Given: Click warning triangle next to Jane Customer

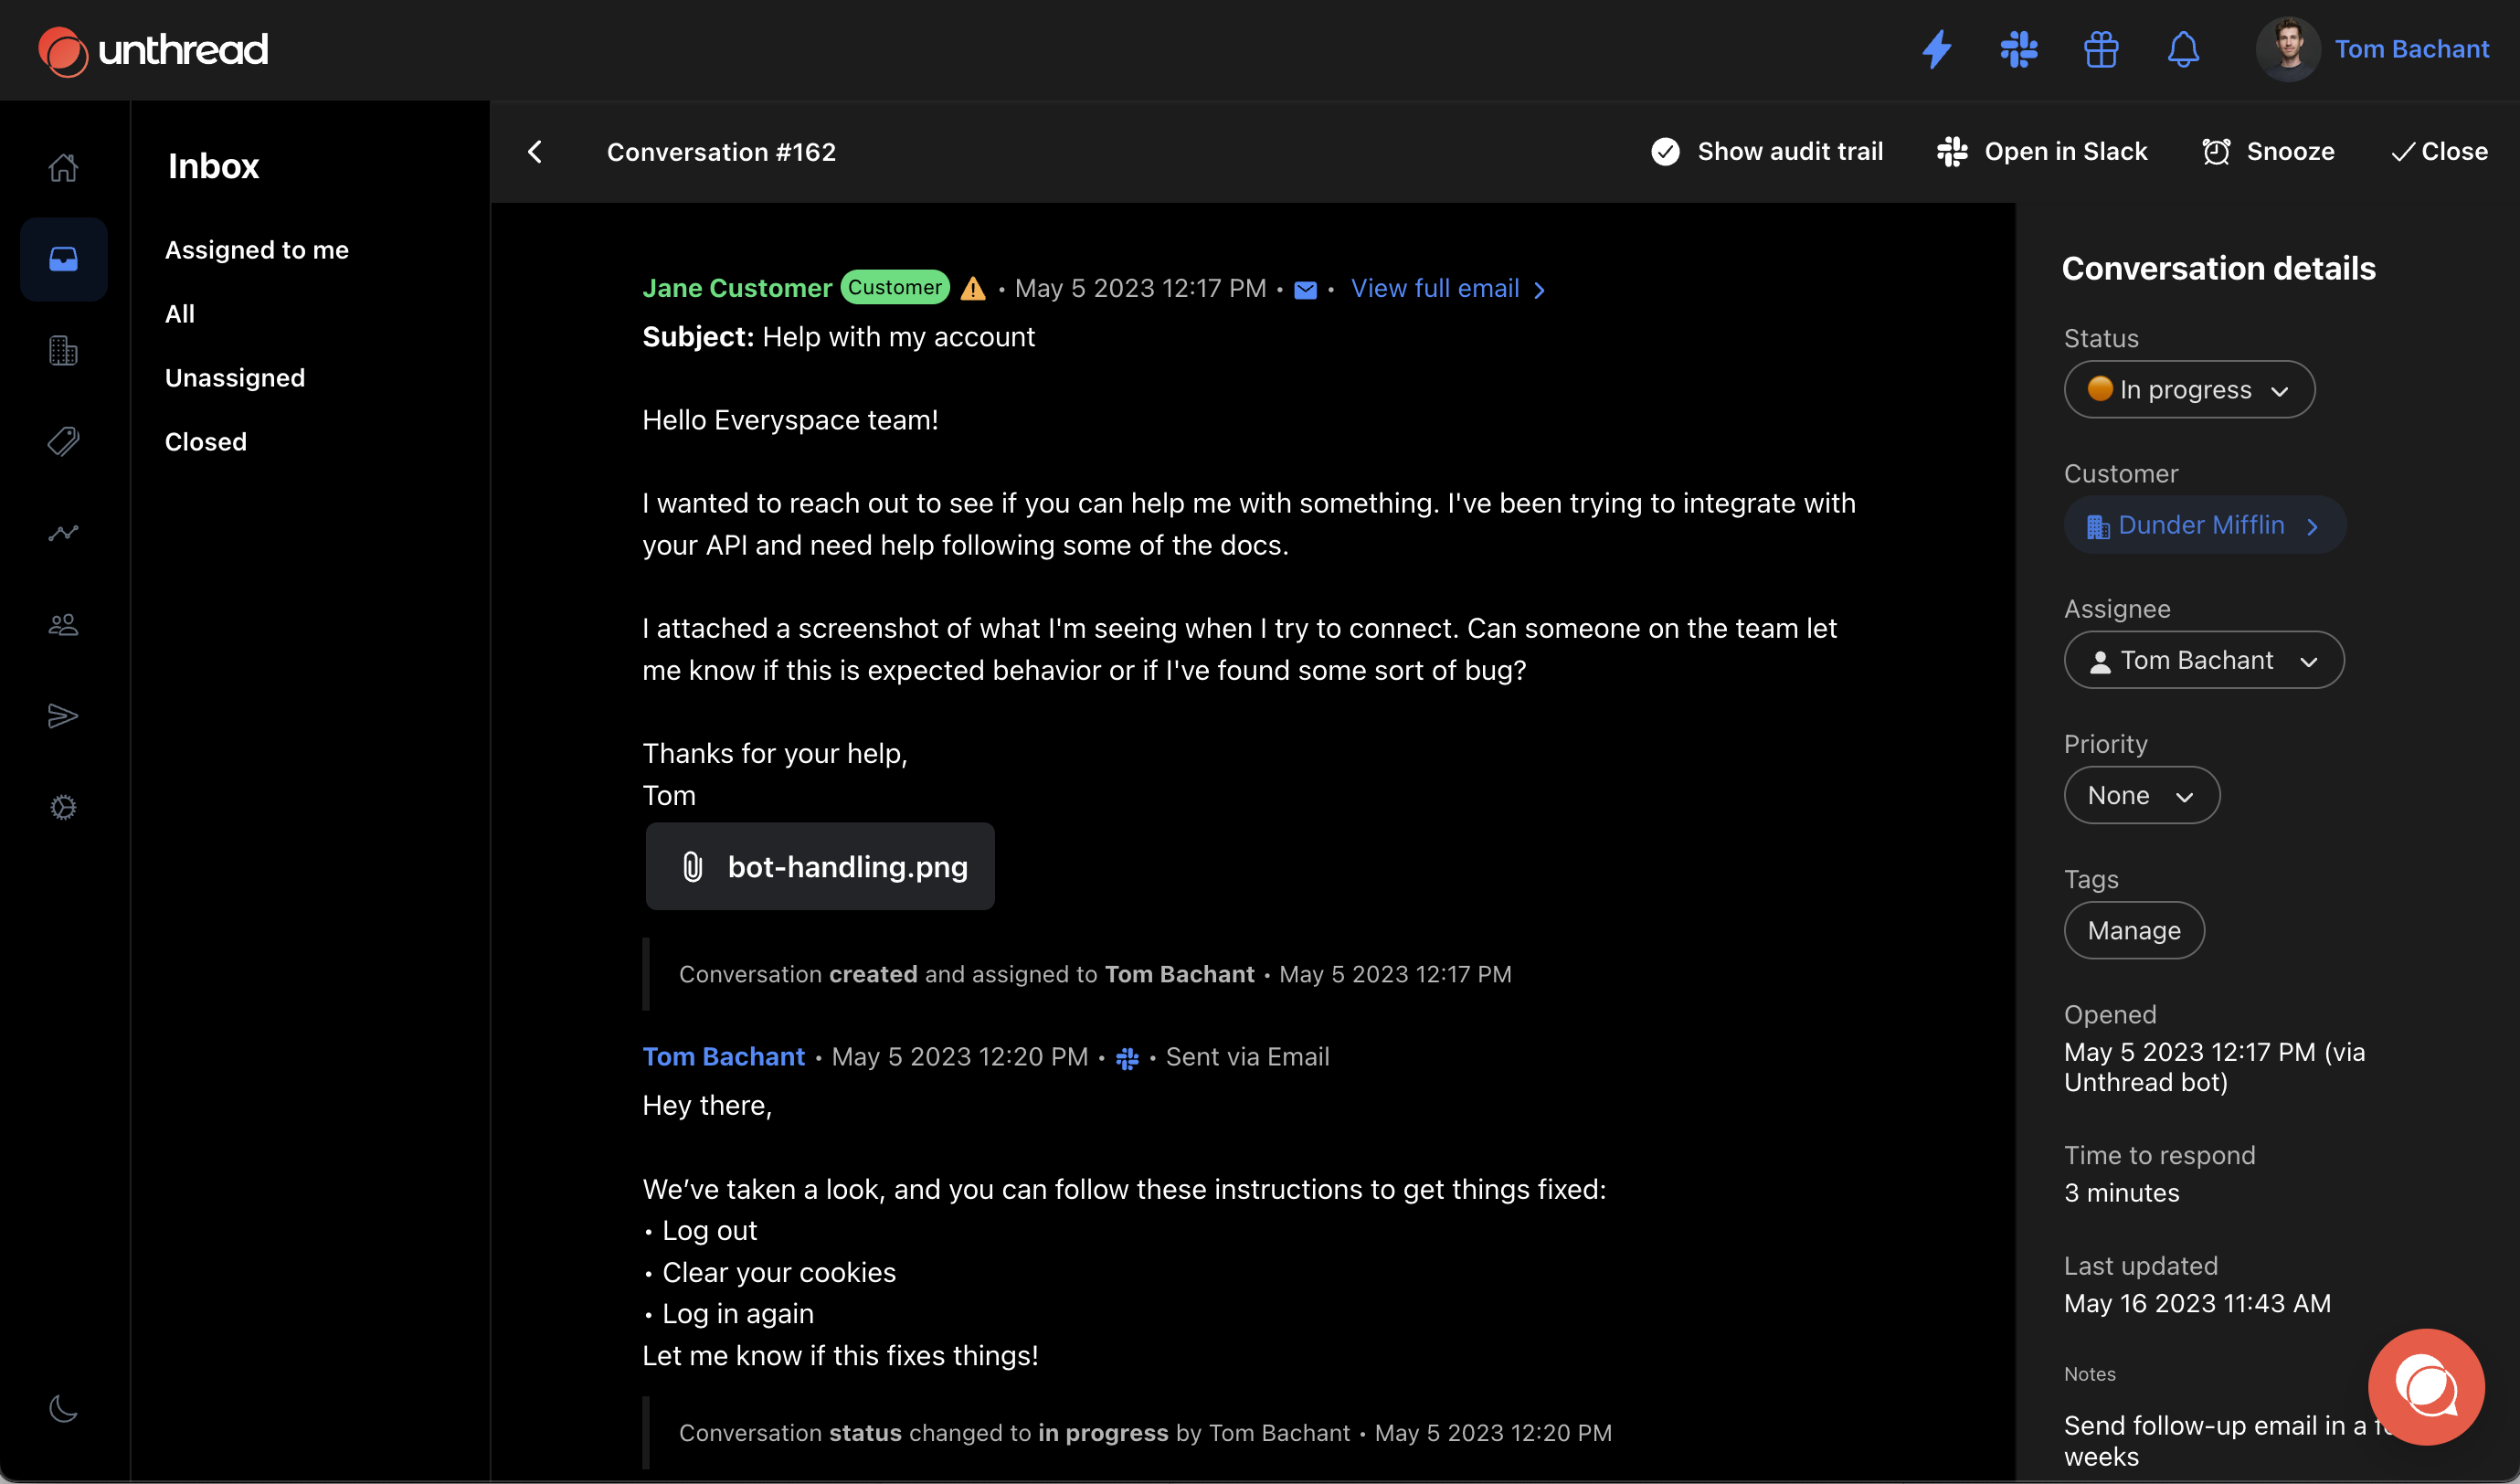Looking at the screenshot, I should click(x=973, y=289).
